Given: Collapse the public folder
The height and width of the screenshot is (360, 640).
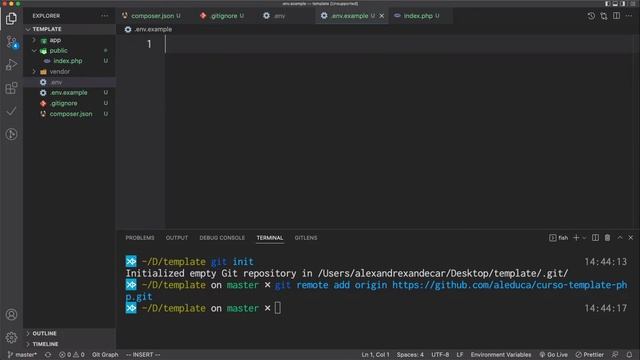Looking at the screenshot, I should [x=69, y=51].
